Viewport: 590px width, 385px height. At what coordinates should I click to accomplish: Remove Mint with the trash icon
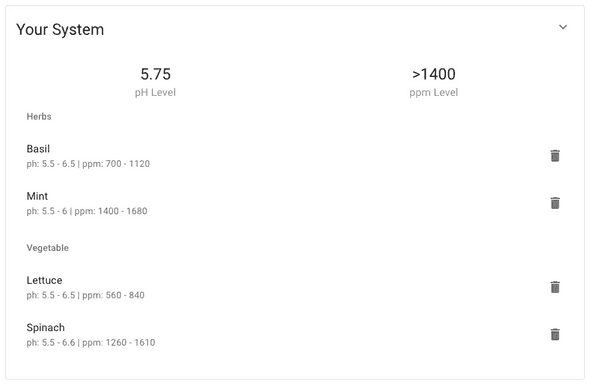(x=555, y=203)
